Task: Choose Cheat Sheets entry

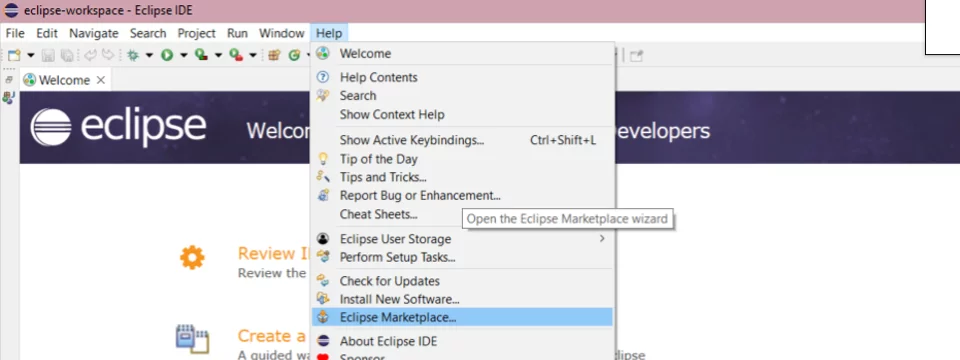Action: (462, 214)
